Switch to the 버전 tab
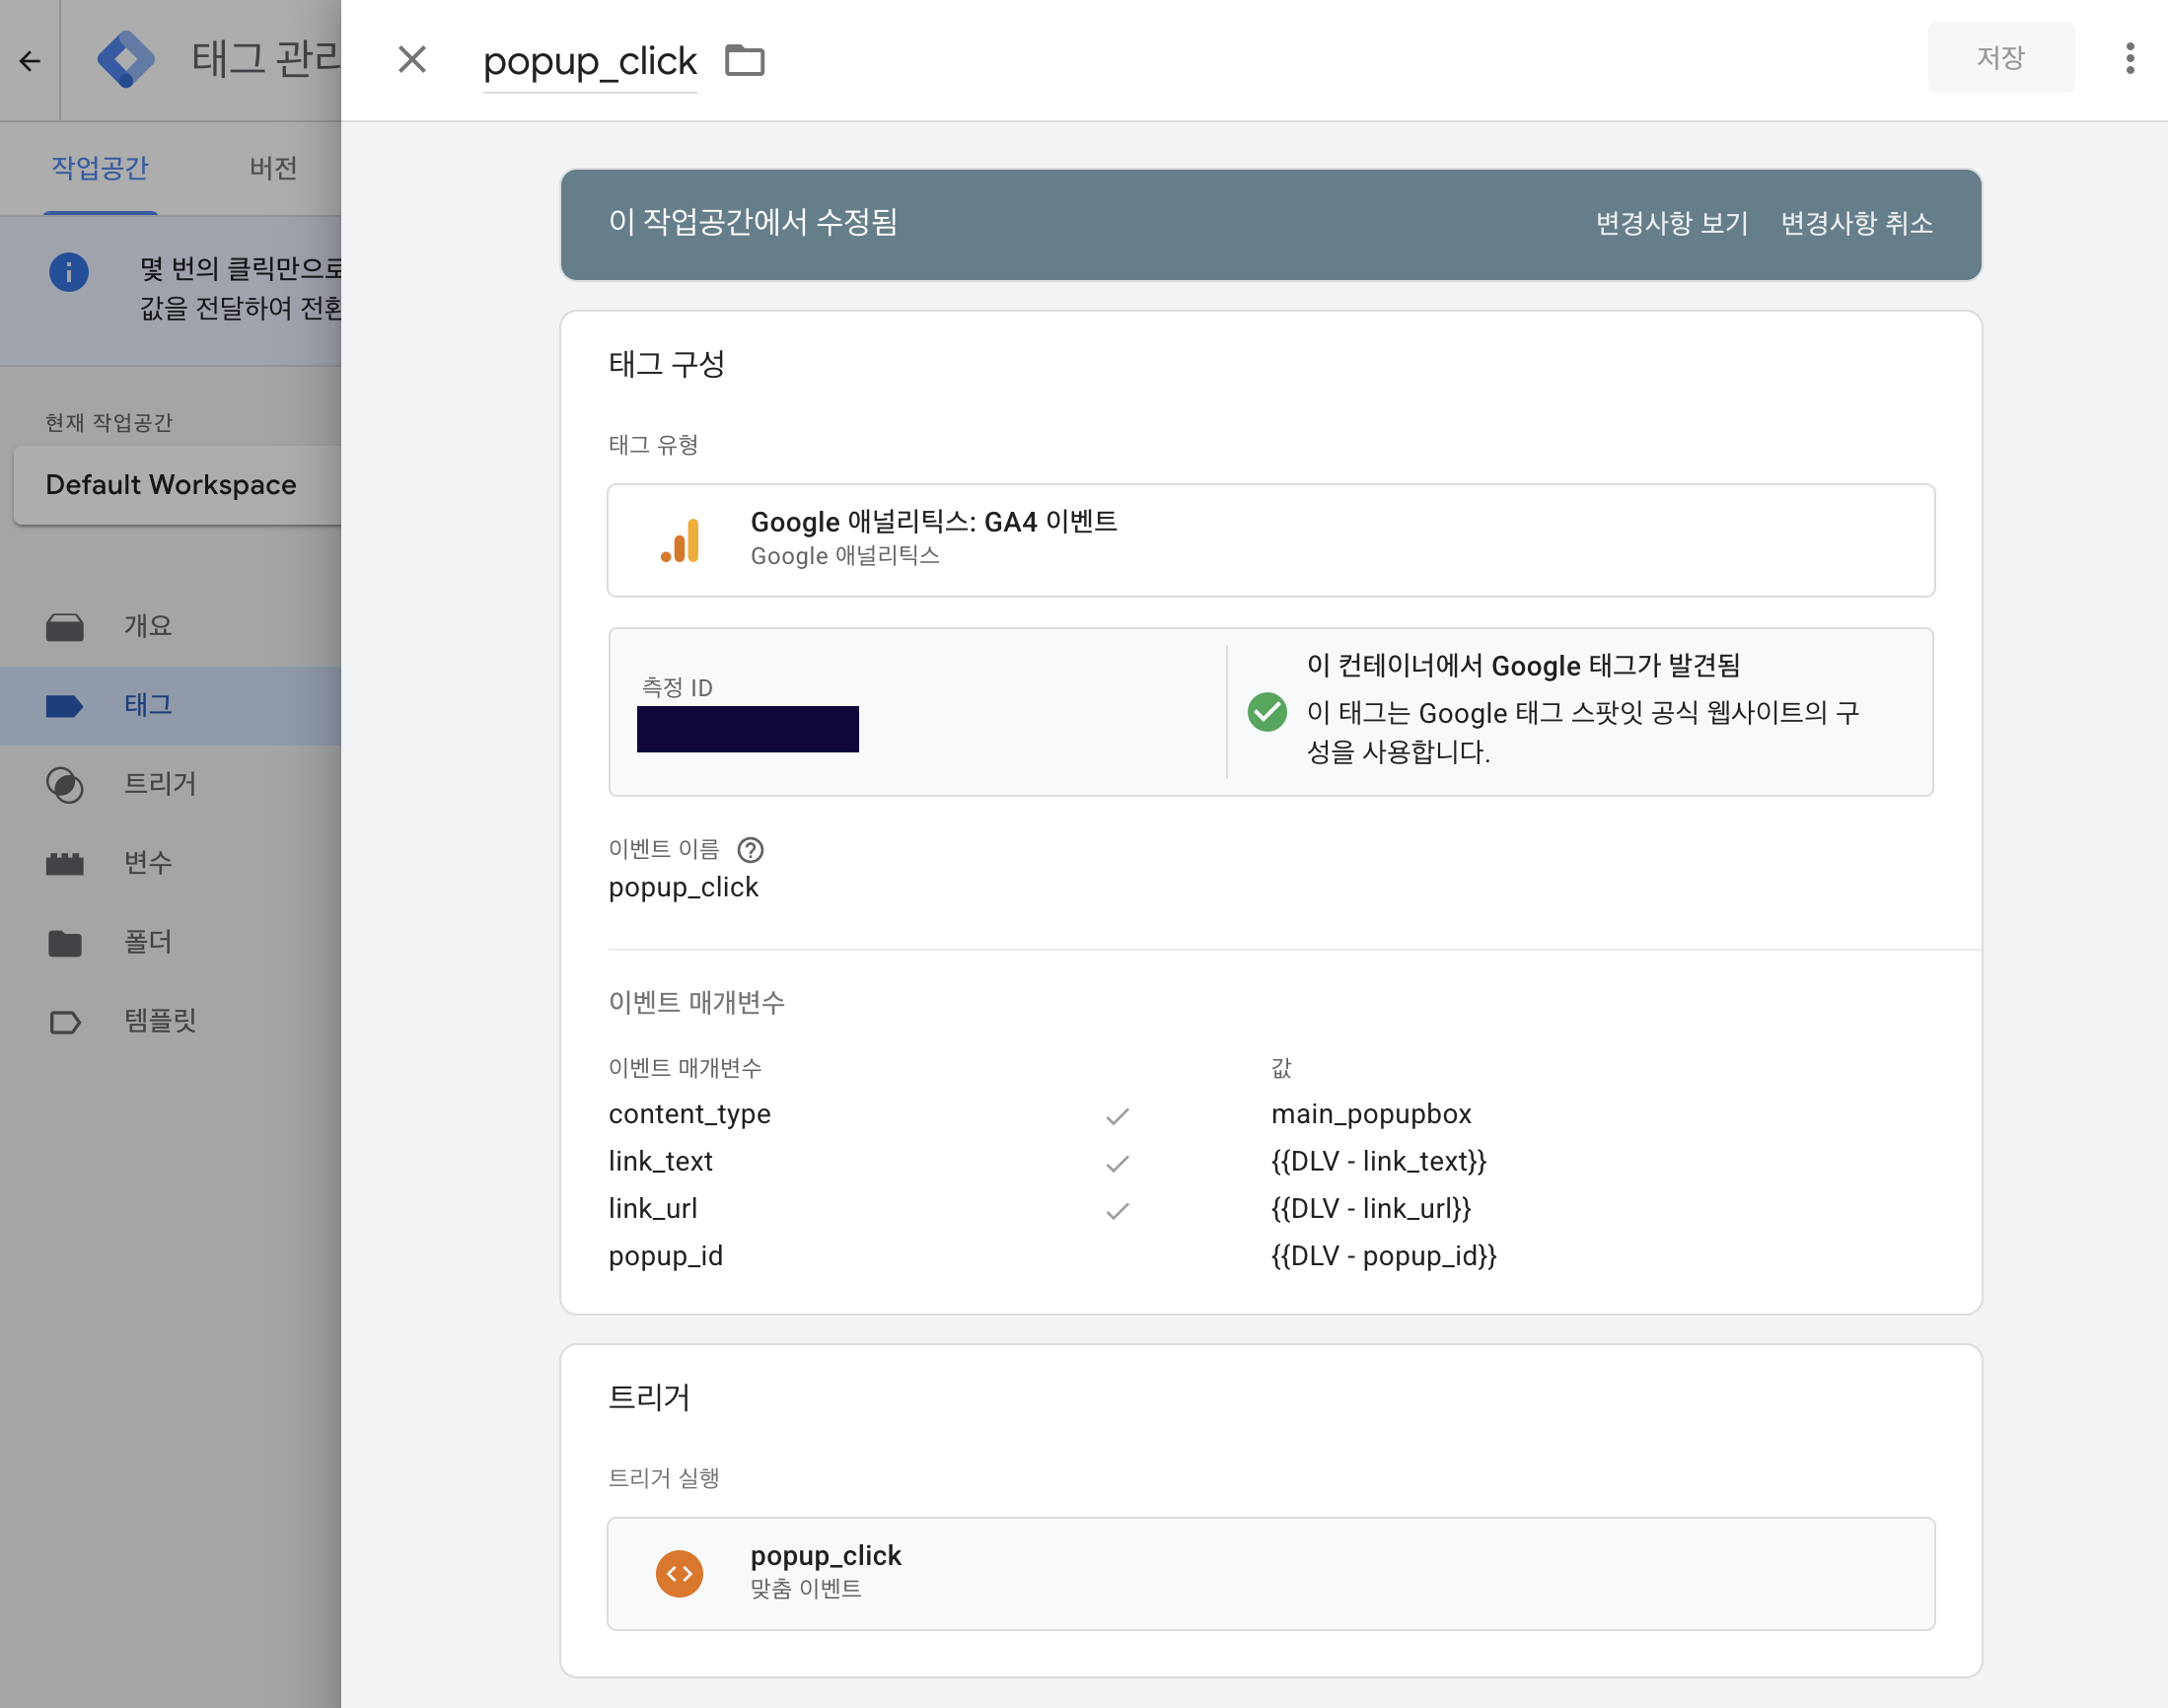Viewport: 2168px width, 1708px height. (x=273, y=168)
